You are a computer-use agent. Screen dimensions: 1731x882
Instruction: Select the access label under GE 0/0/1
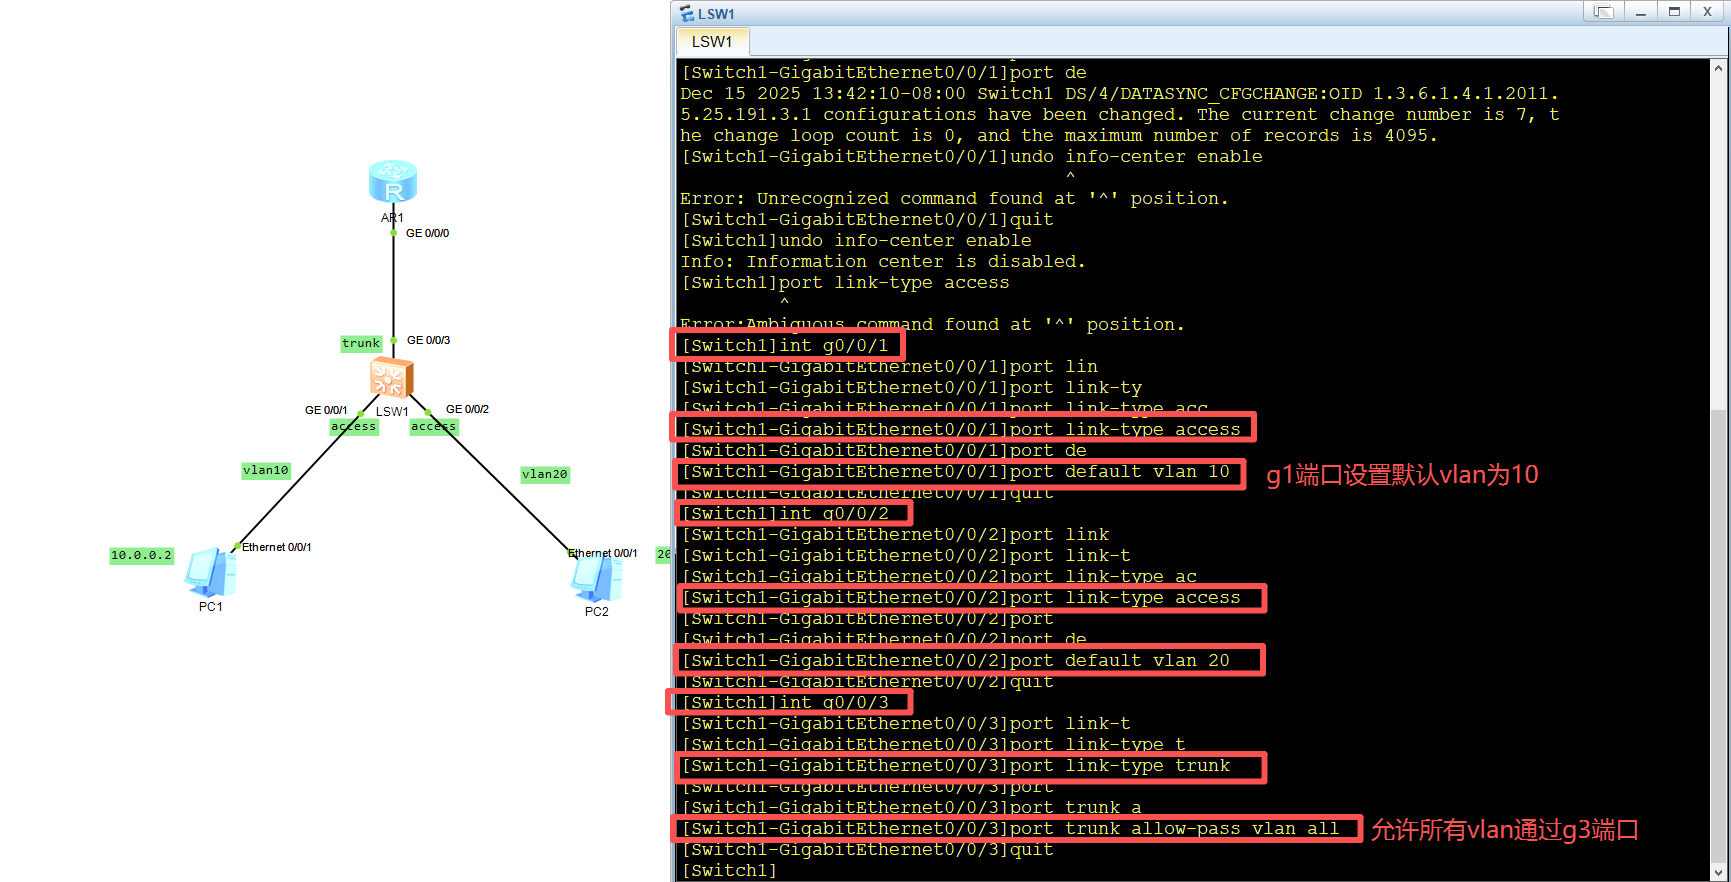(x=354, y=426)
